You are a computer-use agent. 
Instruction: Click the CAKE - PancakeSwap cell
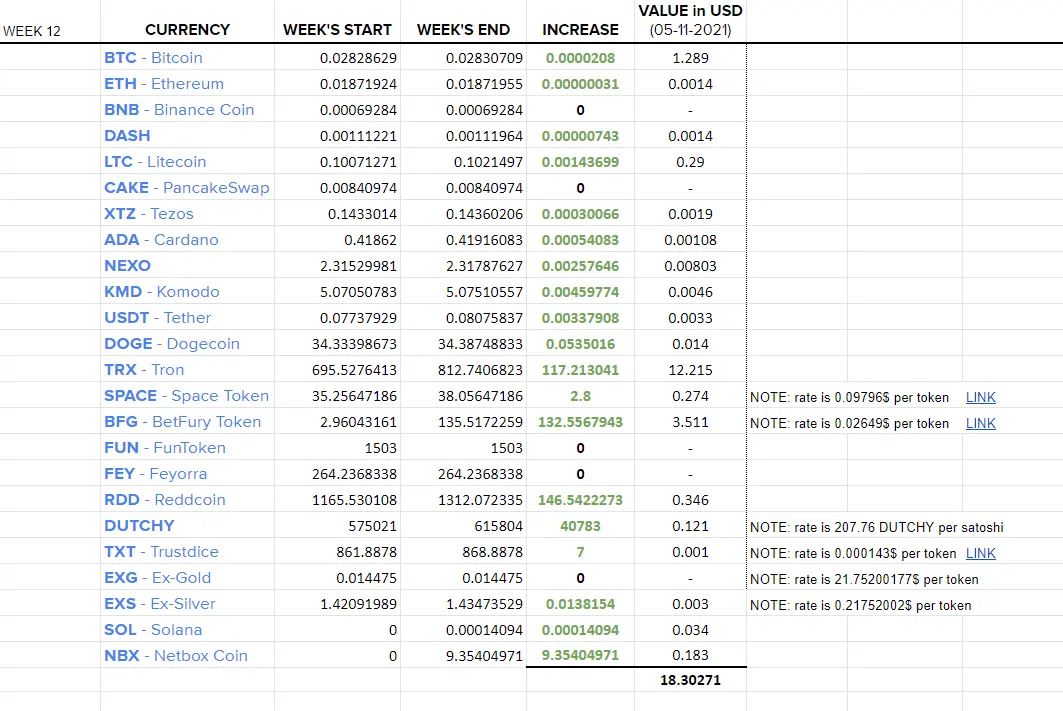(186, 188)
